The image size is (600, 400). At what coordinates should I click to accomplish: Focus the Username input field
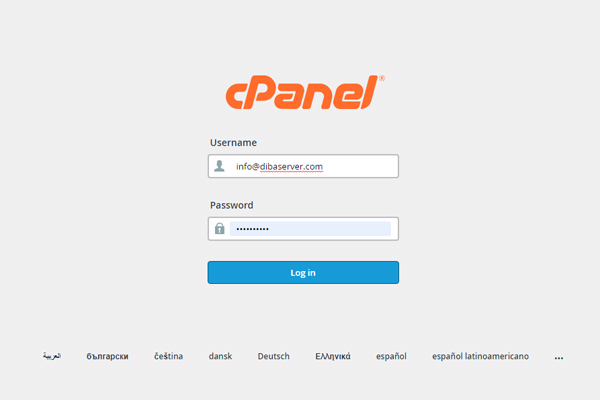(x=303, y=166)
